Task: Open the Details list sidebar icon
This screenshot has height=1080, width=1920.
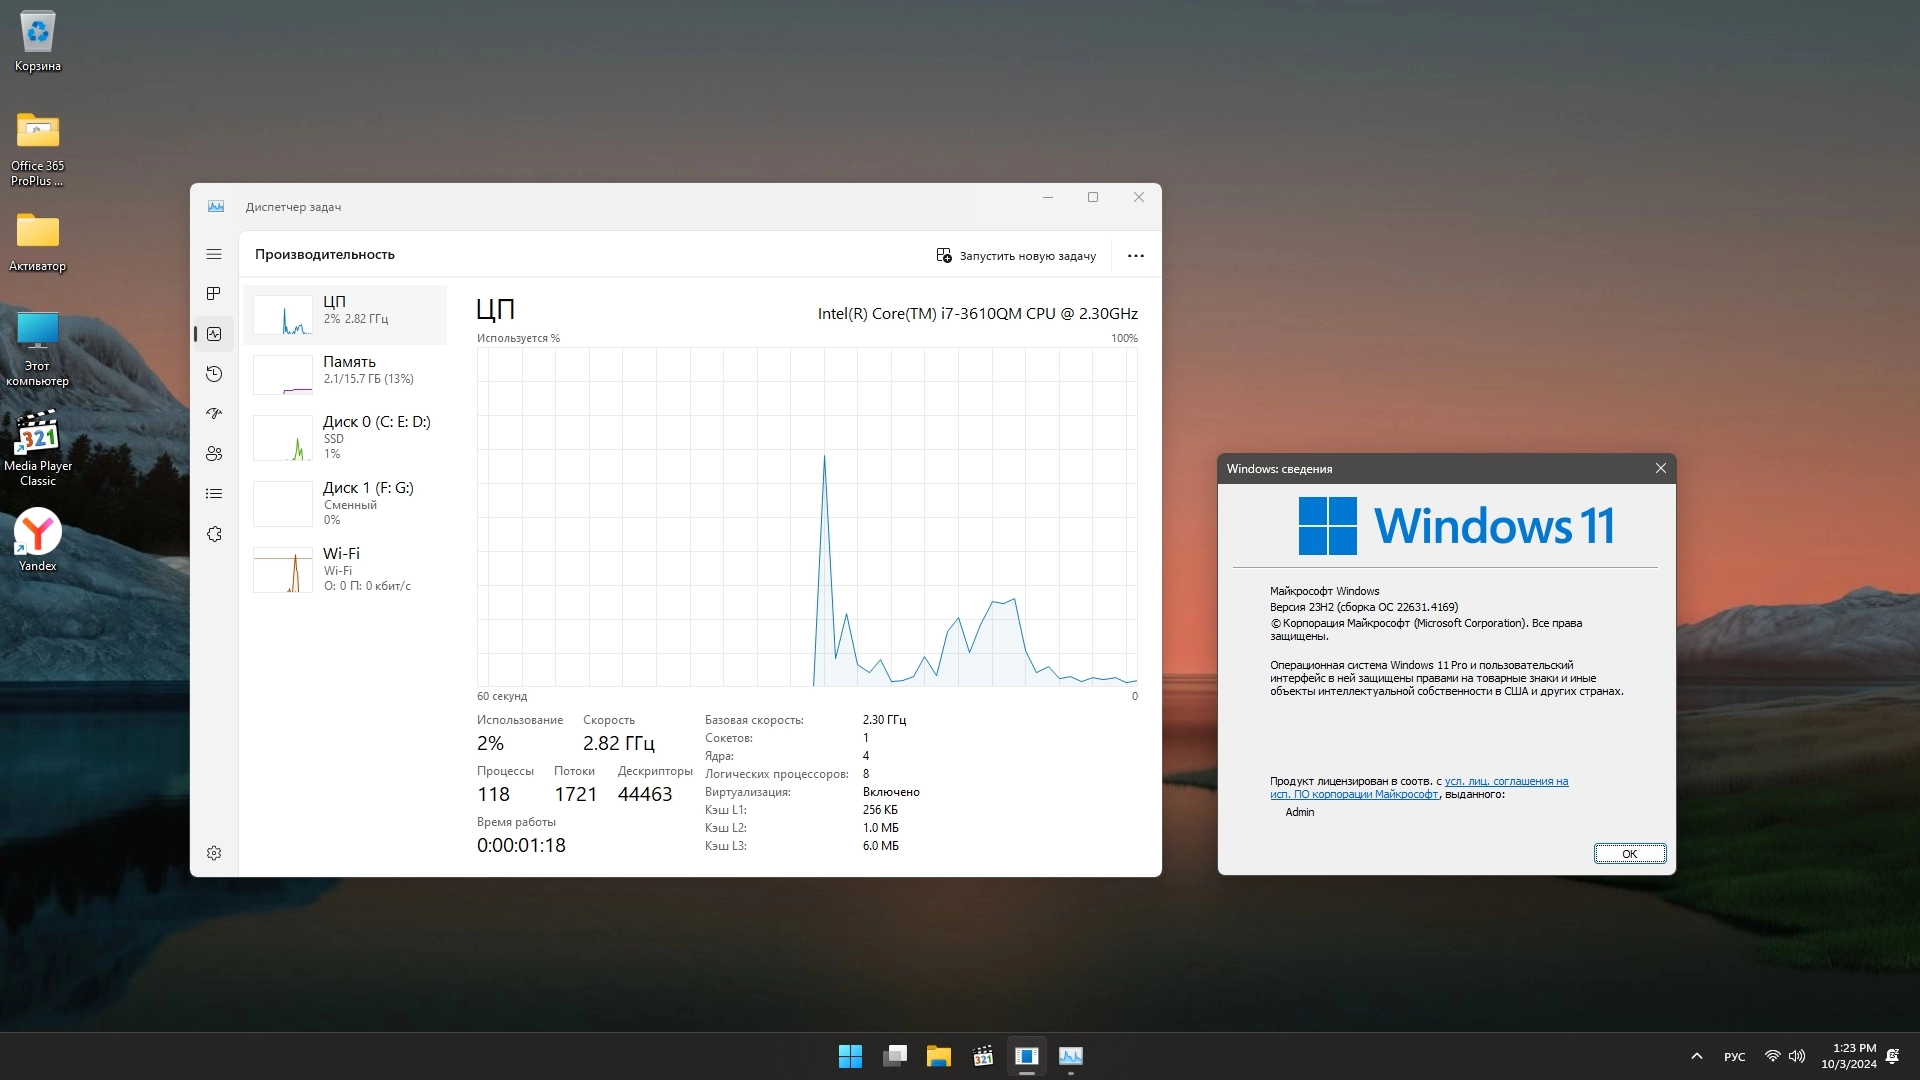Action: click(x=214, y=494)
